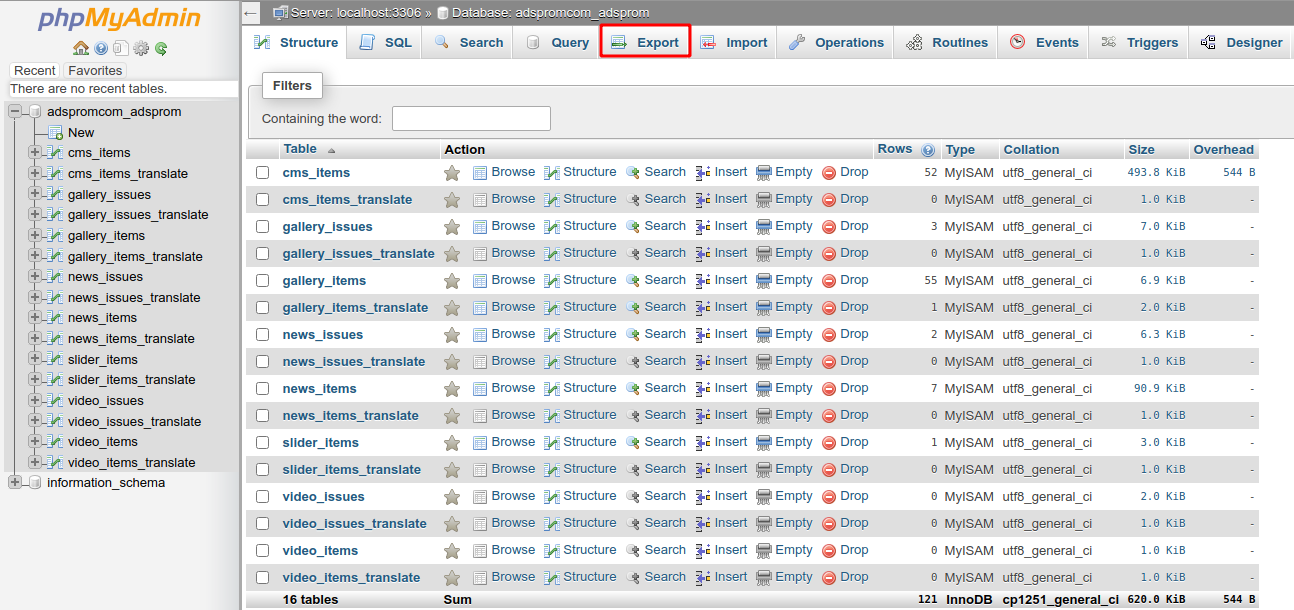Drop the news_issues_translate table
Screen dimensions: 1294x610
tap(845, 361)
